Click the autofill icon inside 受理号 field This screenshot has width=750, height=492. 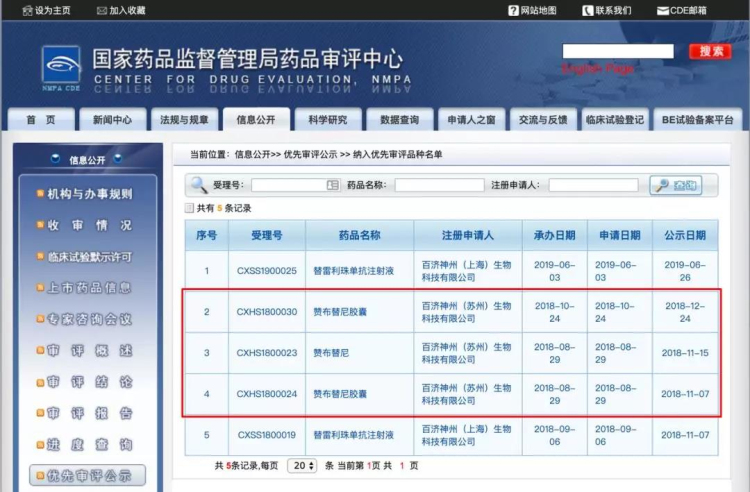(x=333, y=185)
